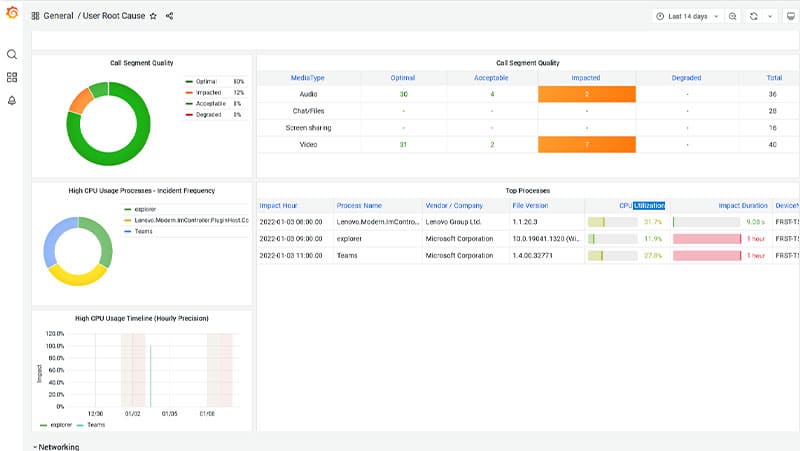
Task: Click the orange Impacted cell in the Video row
Action: (586, 144)
